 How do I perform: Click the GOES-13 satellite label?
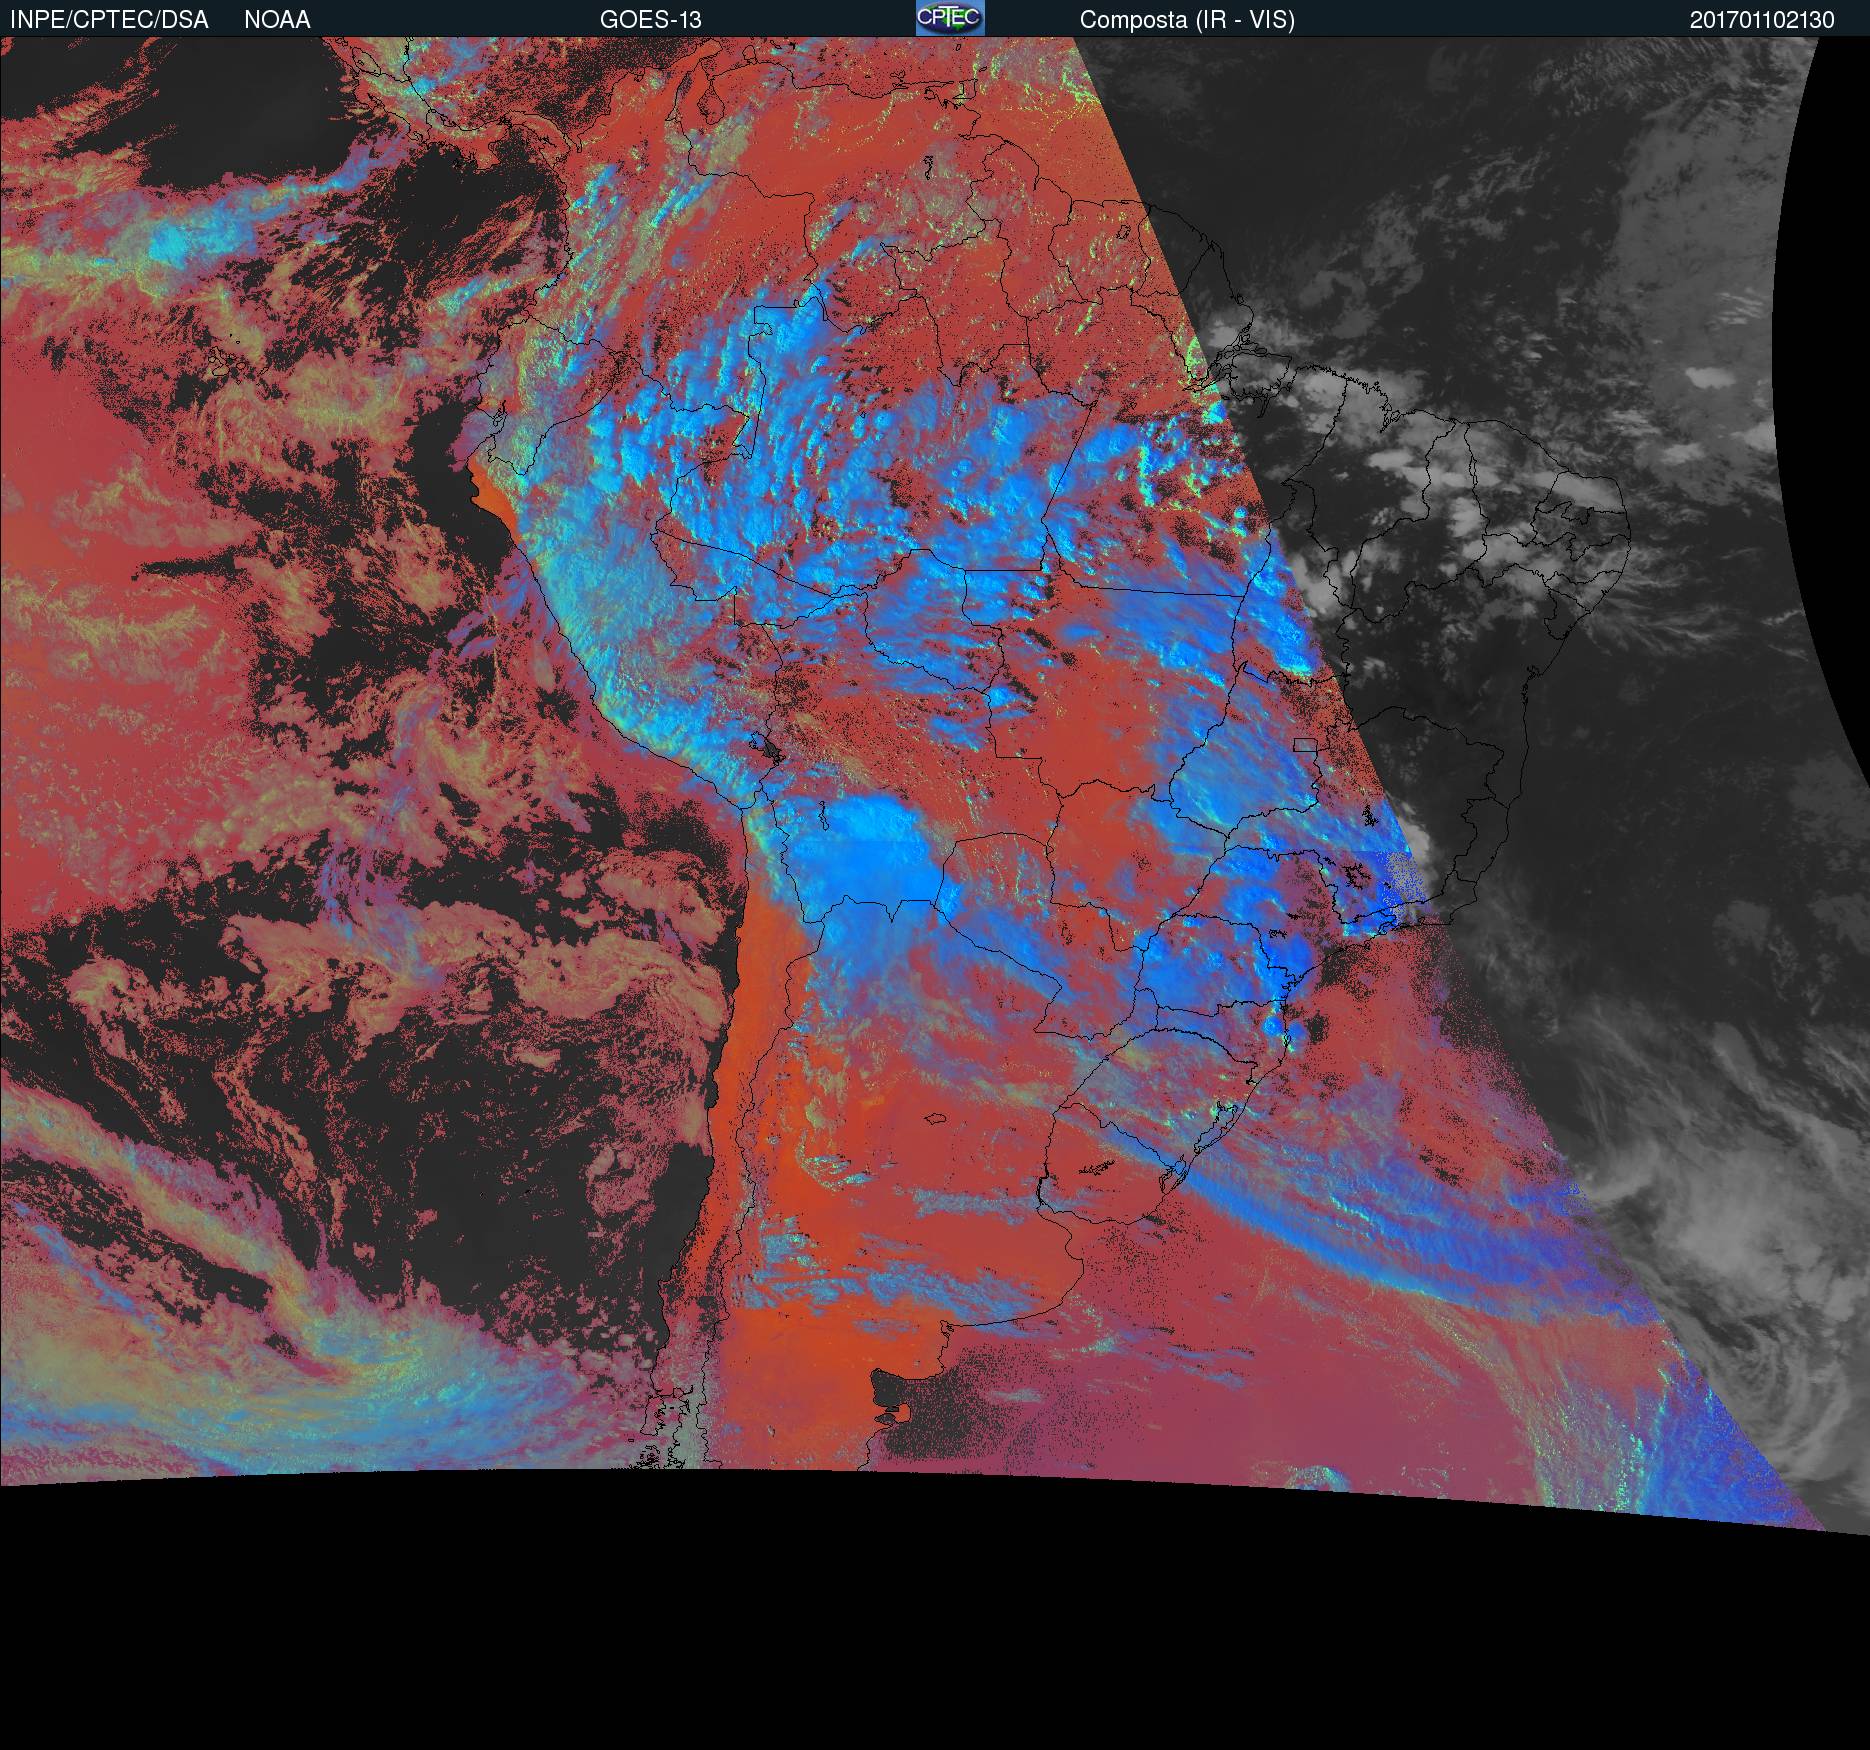(x=650, y=20)
